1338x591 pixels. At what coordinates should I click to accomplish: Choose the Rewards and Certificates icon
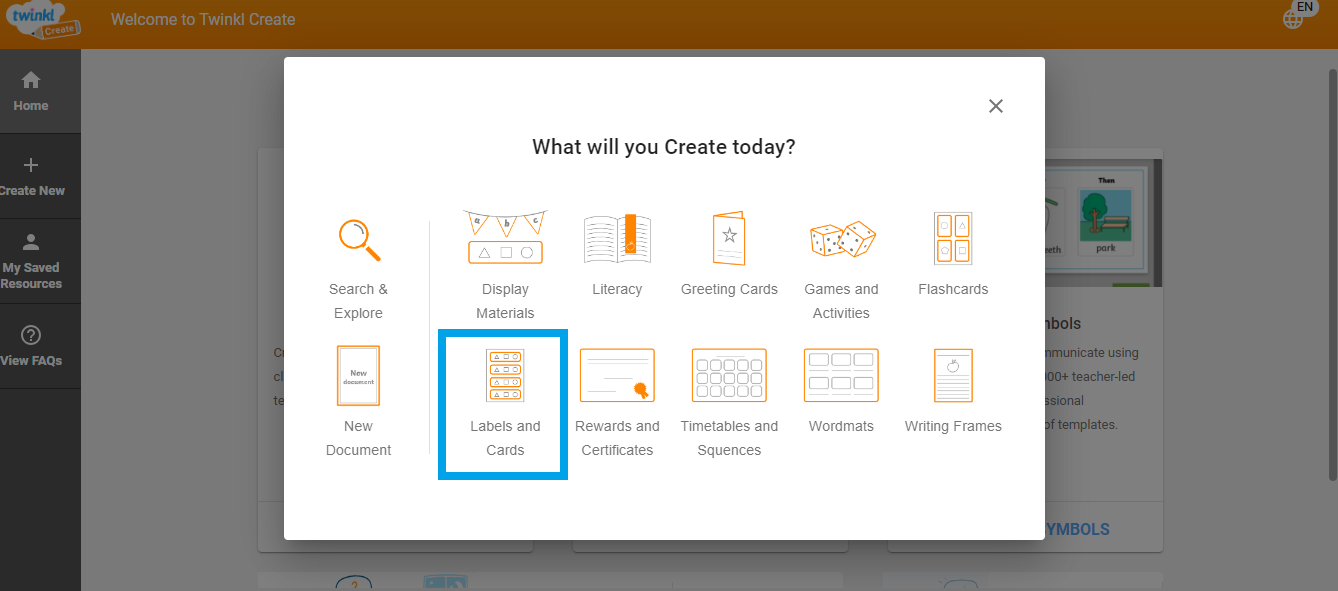pyautogui.click(x=617, y=376)
